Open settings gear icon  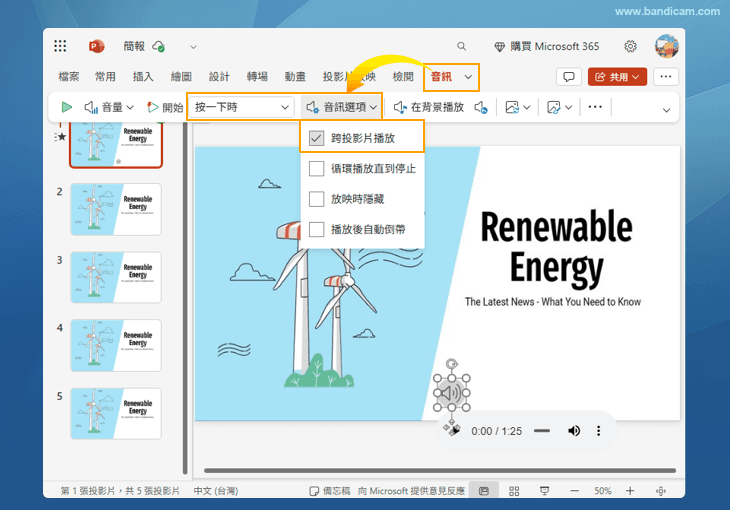click(x=630, y=46)
